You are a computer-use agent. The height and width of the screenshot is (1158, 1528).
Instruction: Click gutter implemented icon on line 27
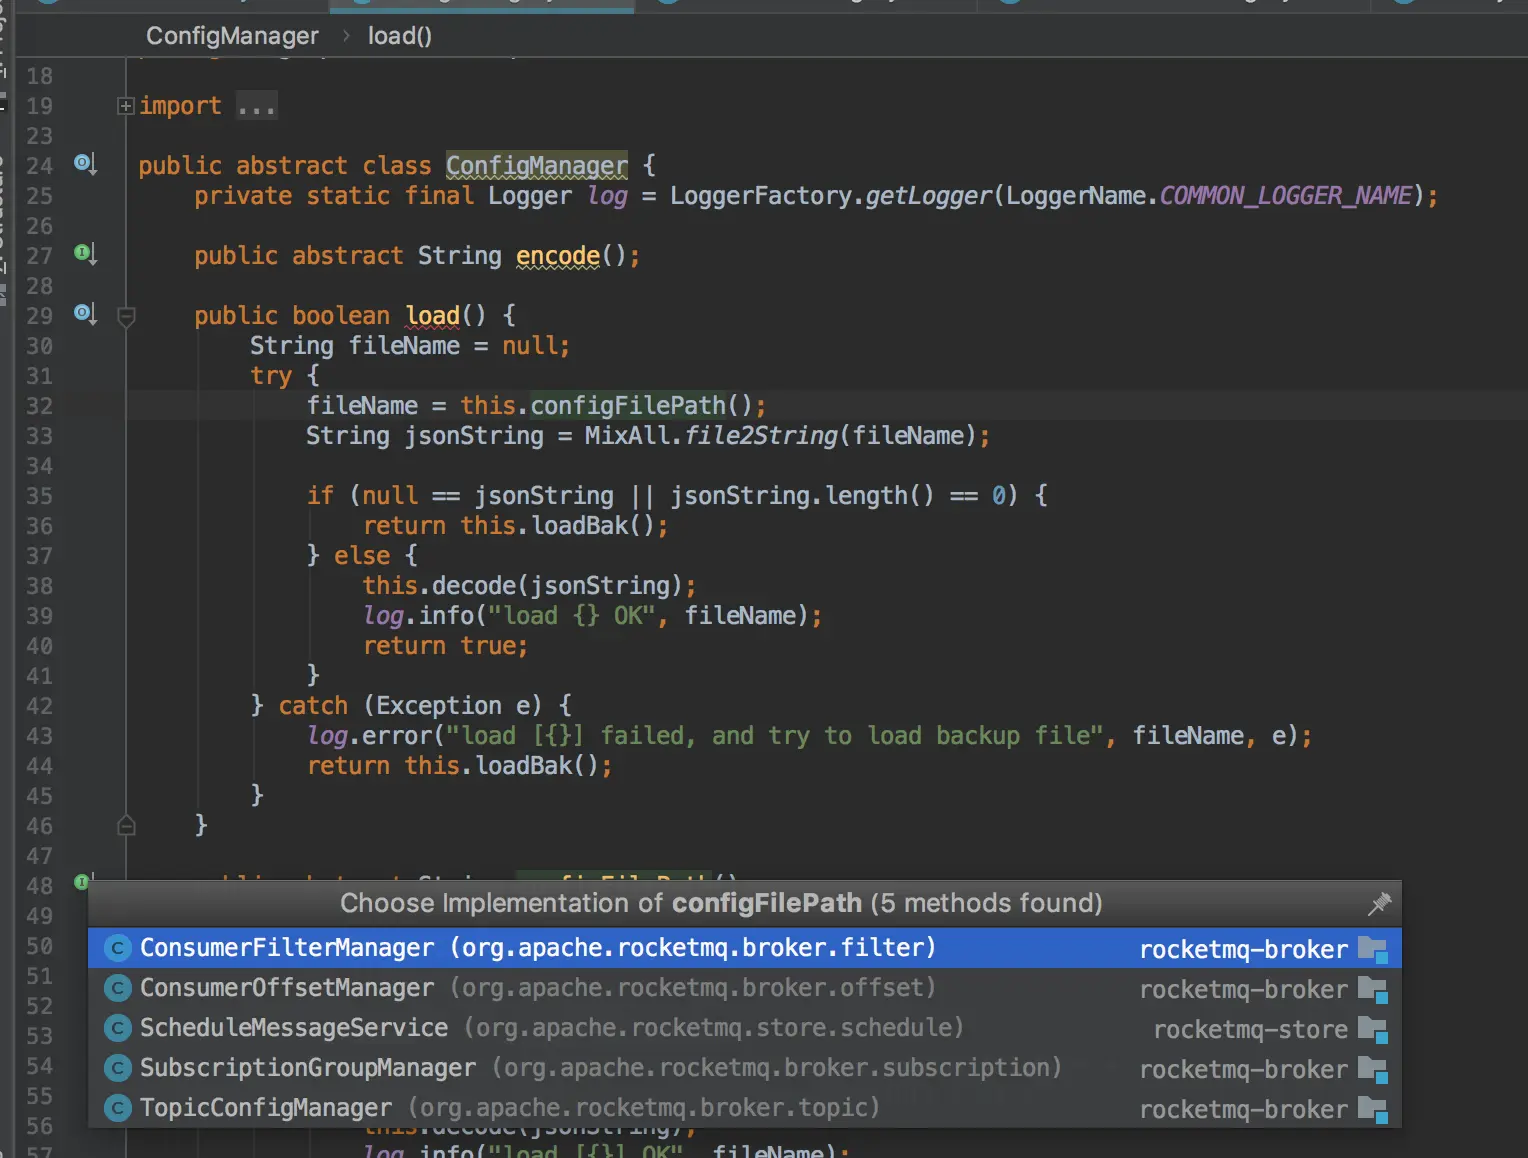(86, 253)
